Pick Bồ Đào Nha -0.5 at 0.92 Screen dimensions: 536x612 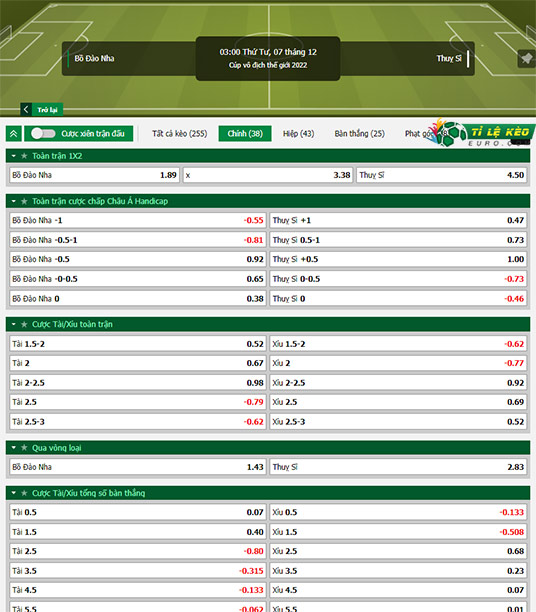(137, 259)
